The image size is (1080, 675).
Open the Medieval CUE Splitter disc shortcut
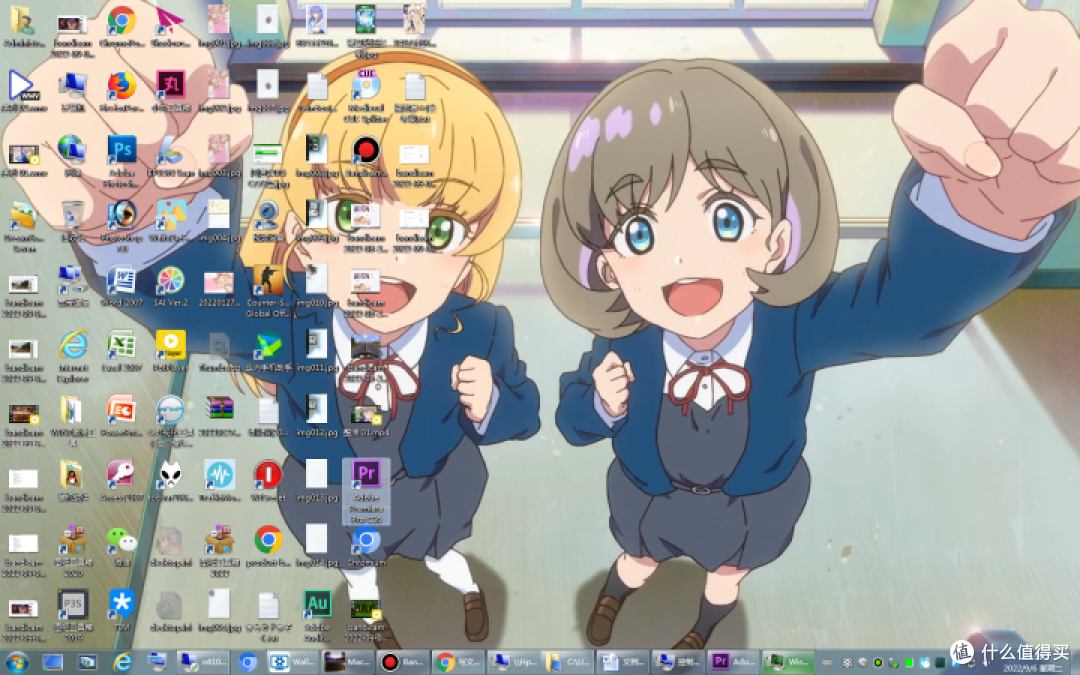click(366, 96)
